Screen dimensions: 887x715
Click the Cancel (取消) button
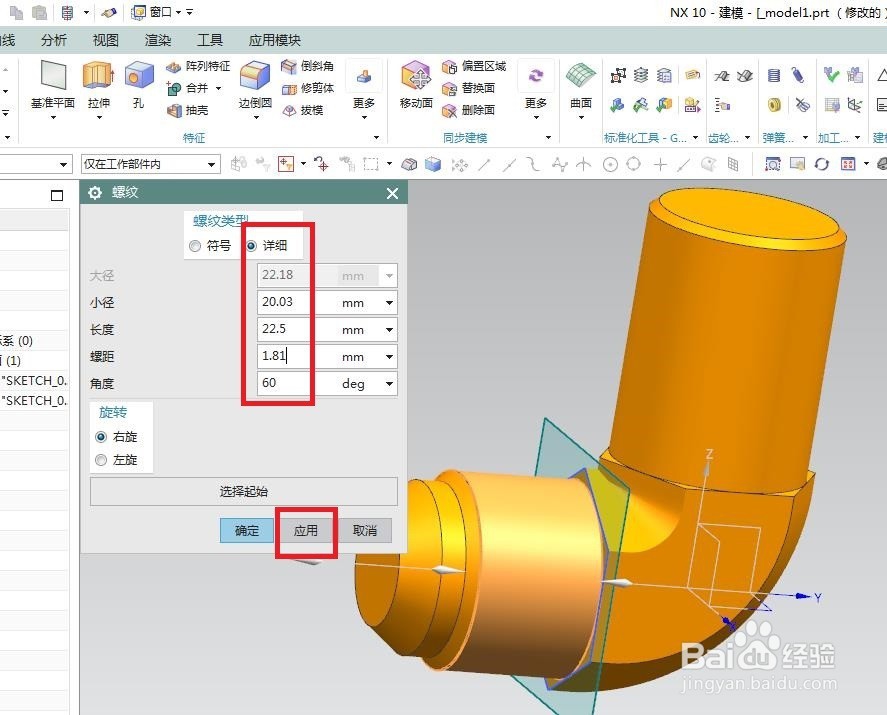(365, 531)
